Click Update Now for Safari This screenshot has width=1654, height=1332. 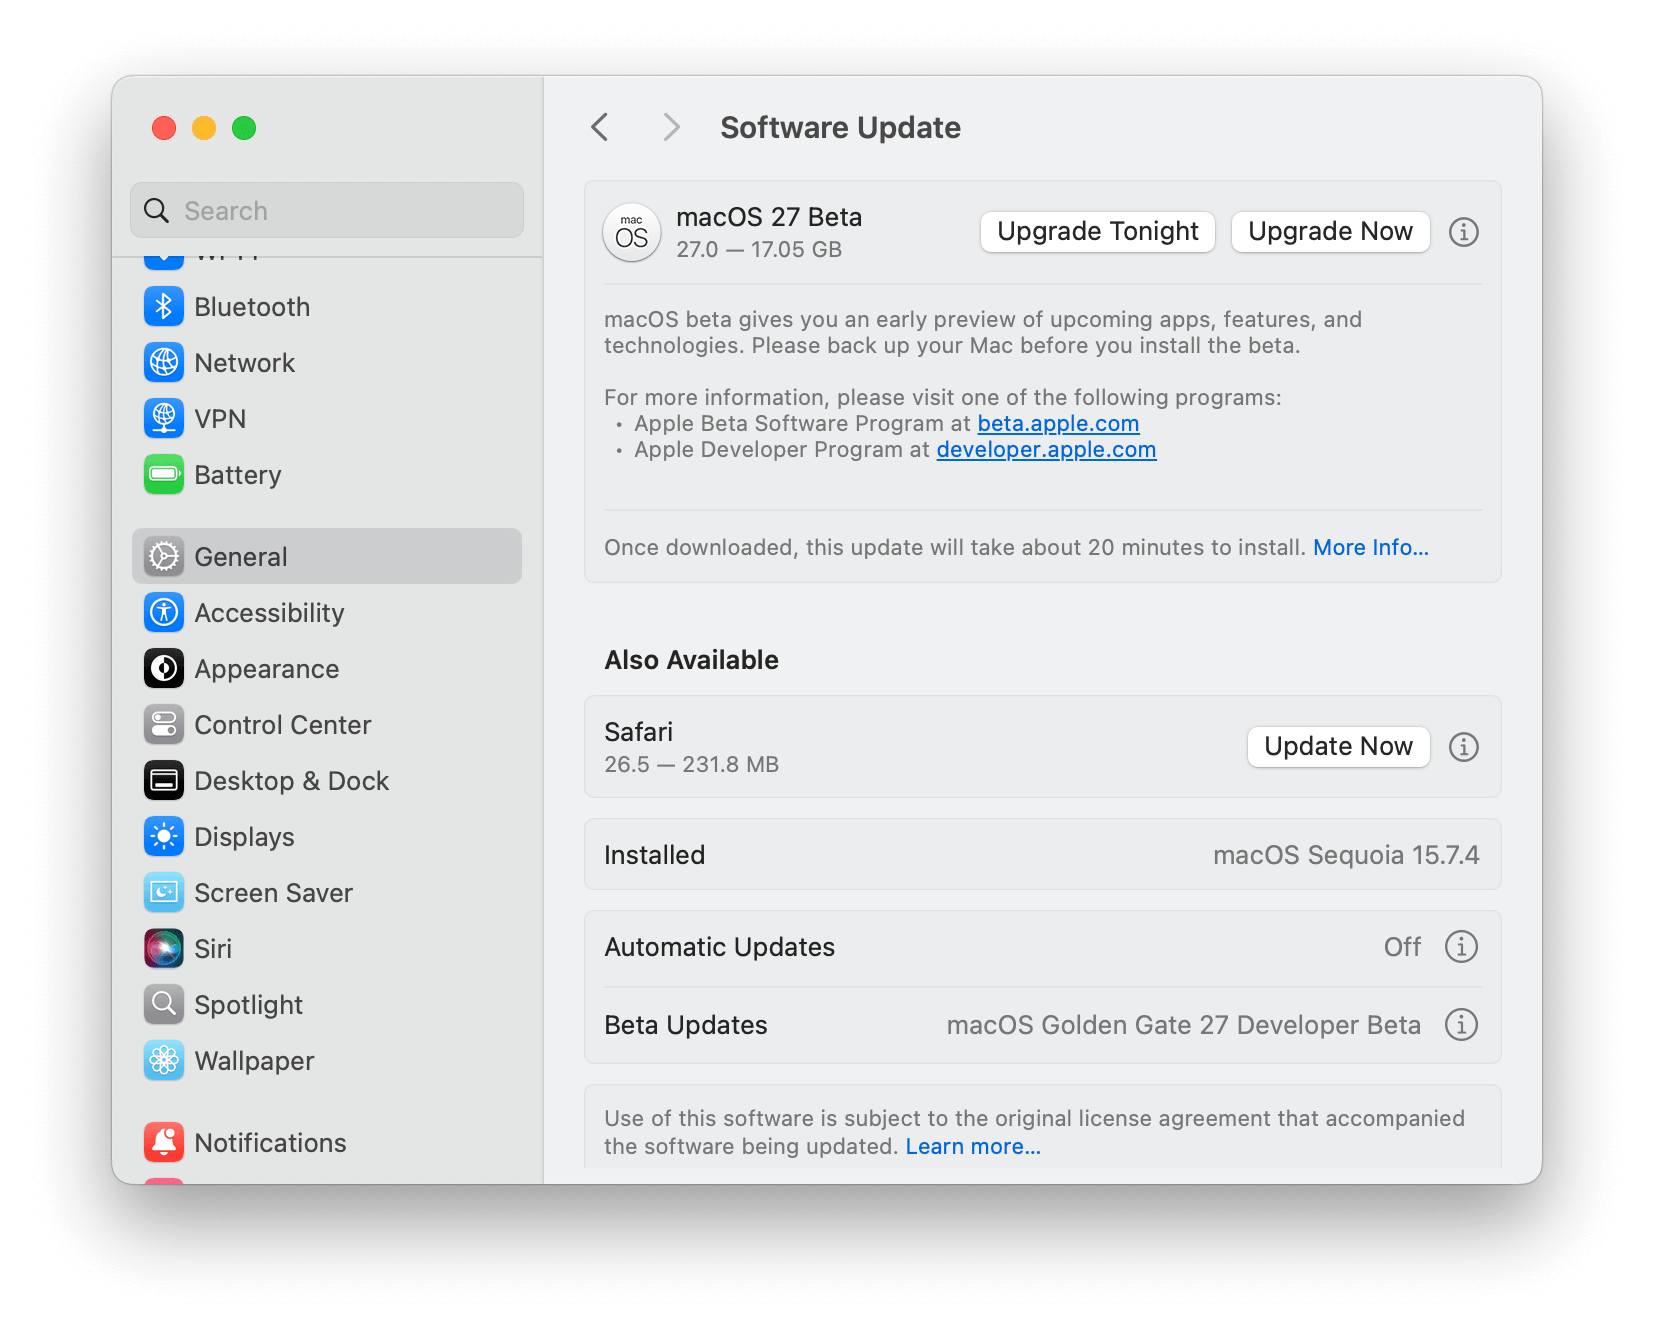(1338, 747)
